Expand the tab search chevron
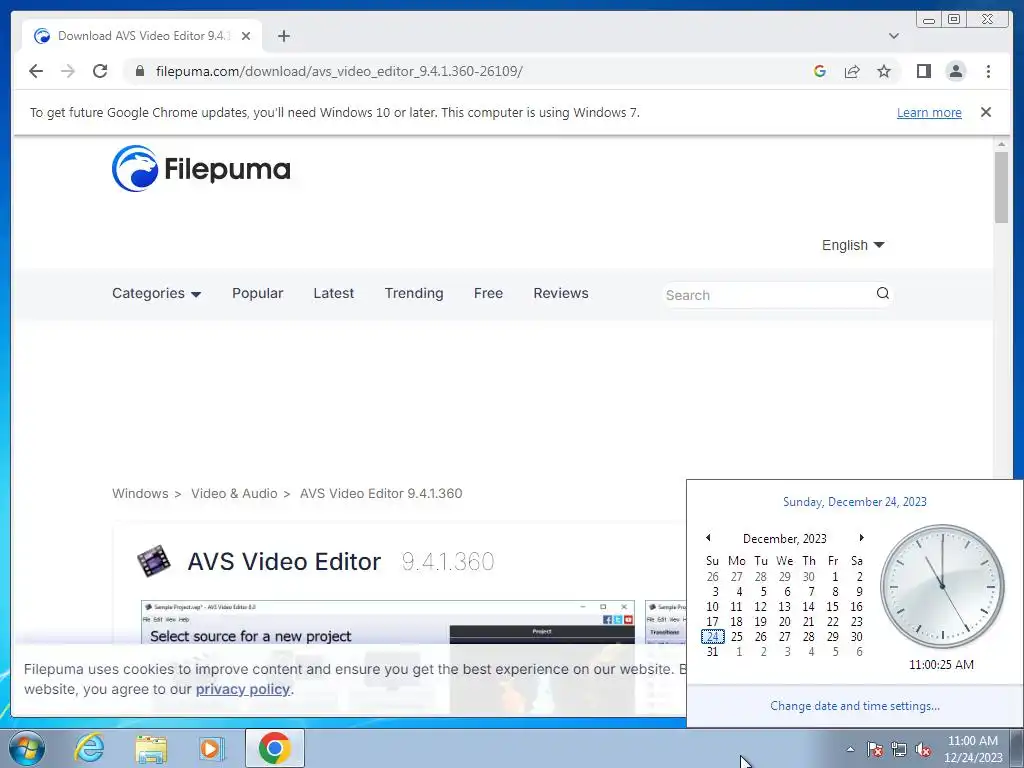1024x768 pixels. point(893,36)
